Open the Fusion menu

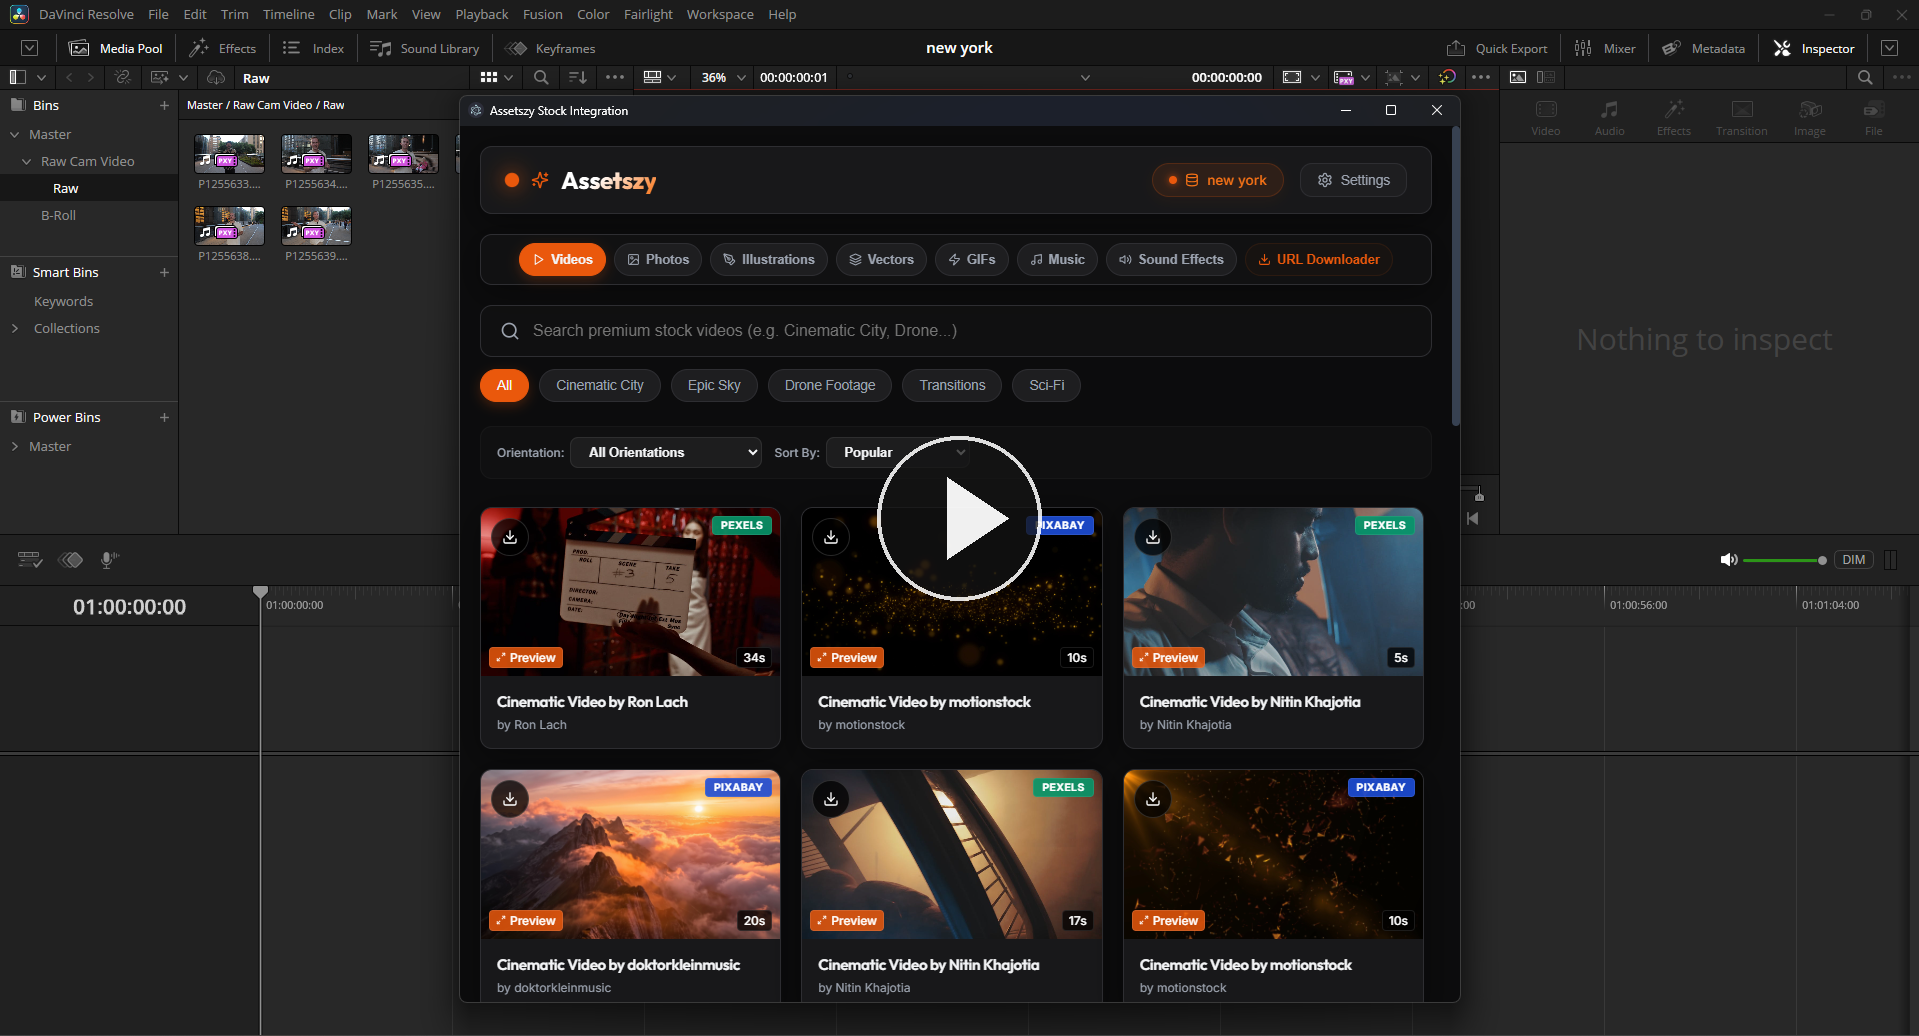click(542, 14)
